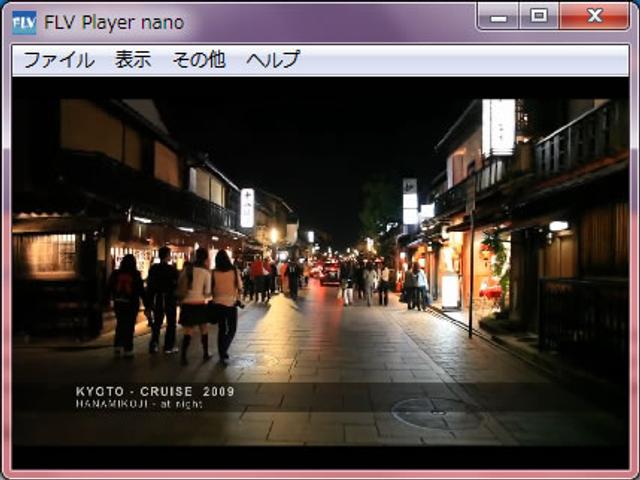This screenshot has width=640, height=480.
Task: Close the FLV Player nano window
Action: coord(594,17)
